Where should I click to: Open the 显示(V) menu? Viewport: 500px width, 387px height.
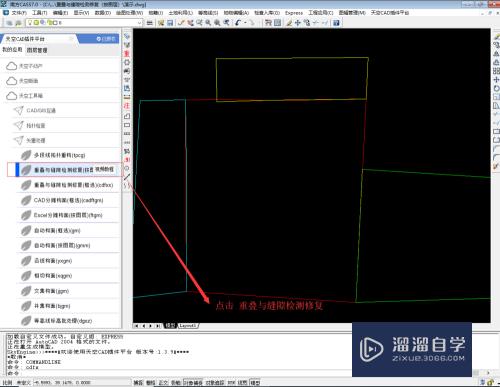tap(81, 13)
